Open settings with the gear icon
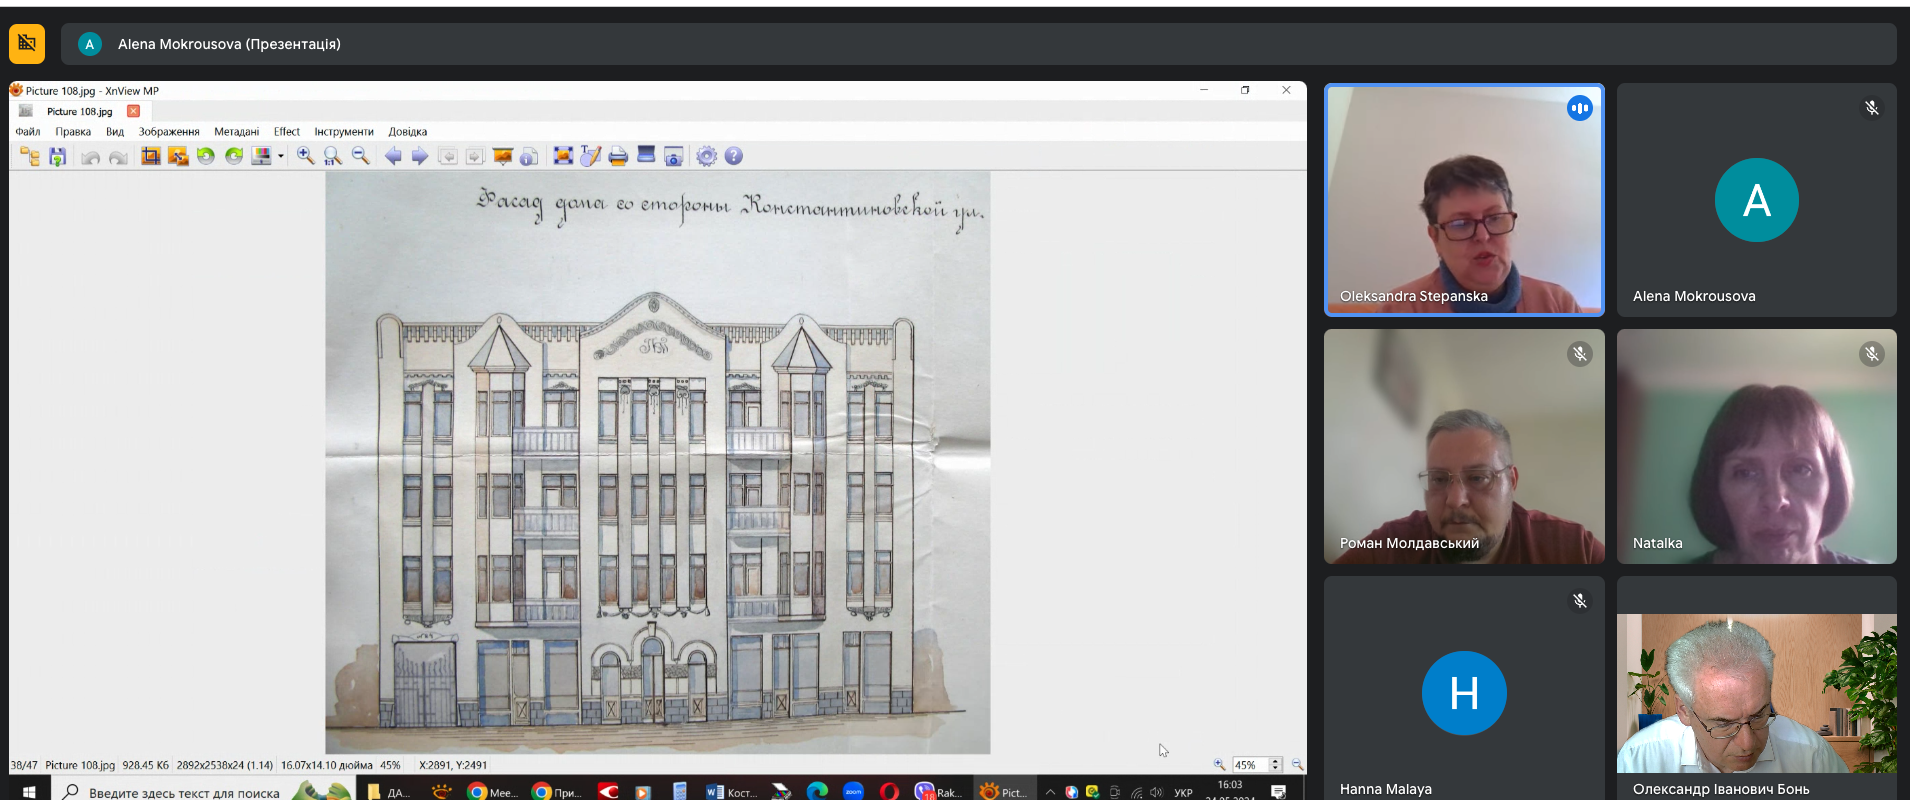 [706, 156]
